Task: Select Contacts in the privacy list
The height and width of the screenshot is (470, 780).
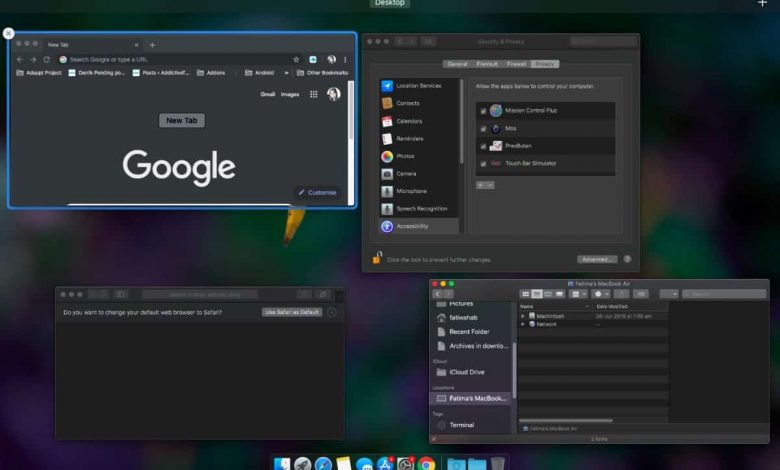Action: click(x=419, y=103)
